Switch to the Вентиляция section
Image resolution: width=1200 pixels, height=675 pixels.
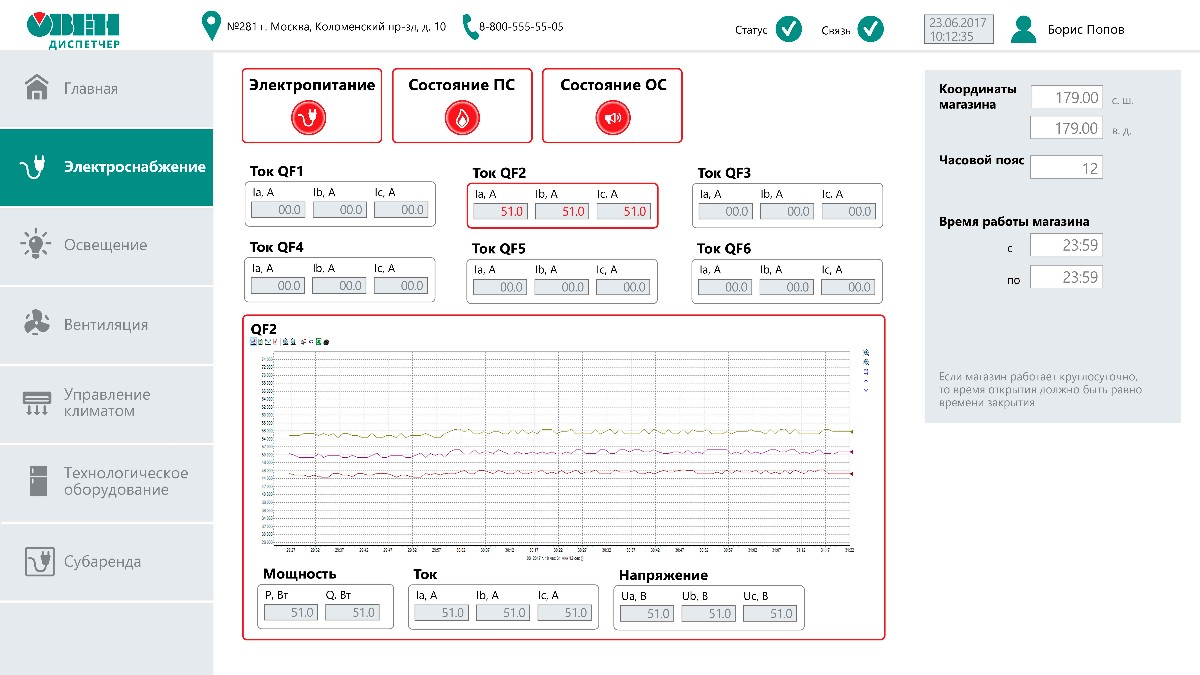click(106, 324)
